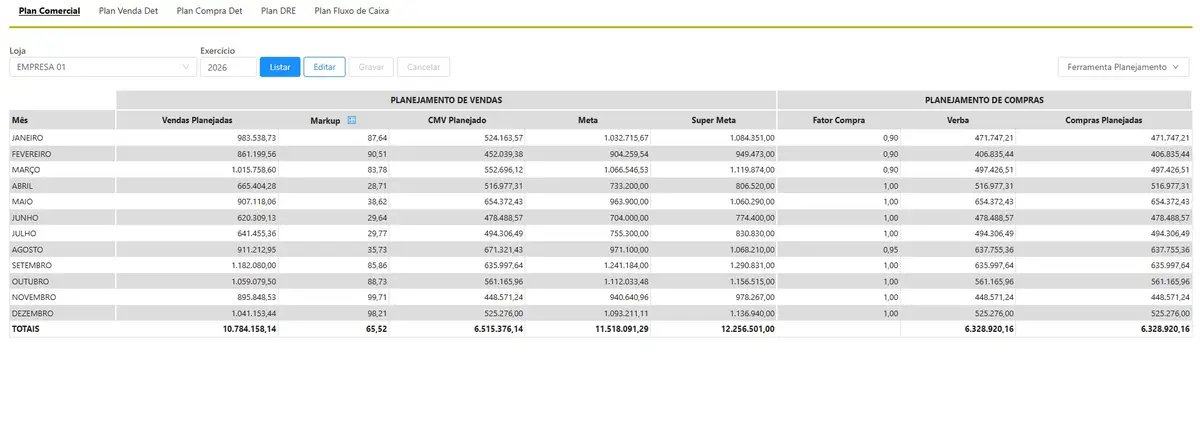Viewport: 1200px width, 440px height.
Task: Expand the Ferramenta Planejamento dropdown
Action: [x=1124, y=67]
